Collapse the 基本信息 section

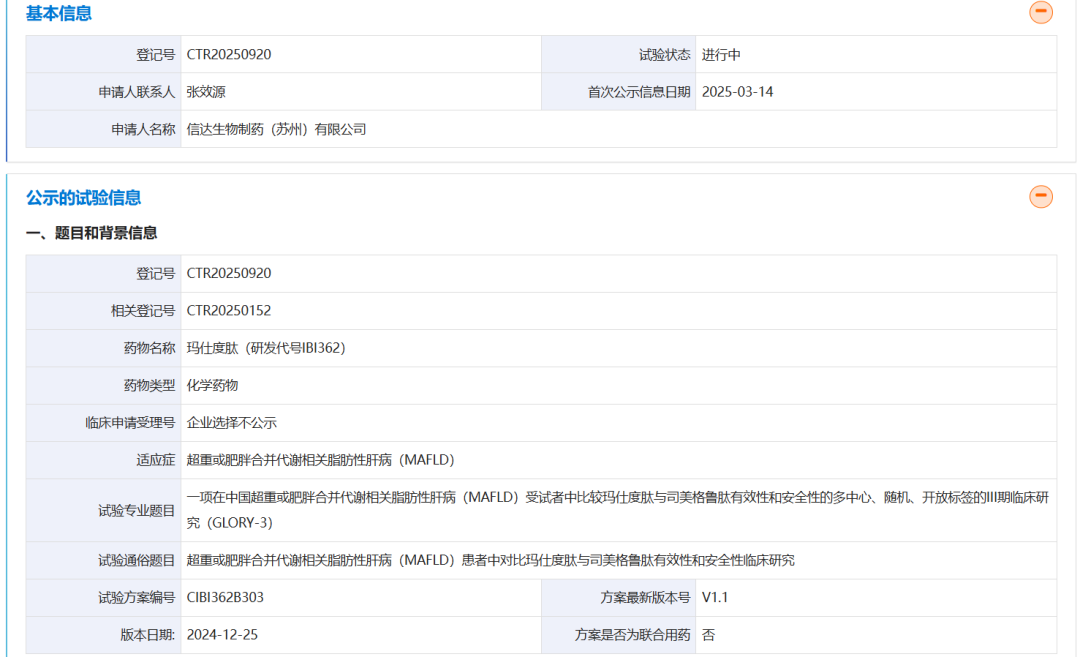tap(1040, 12)
